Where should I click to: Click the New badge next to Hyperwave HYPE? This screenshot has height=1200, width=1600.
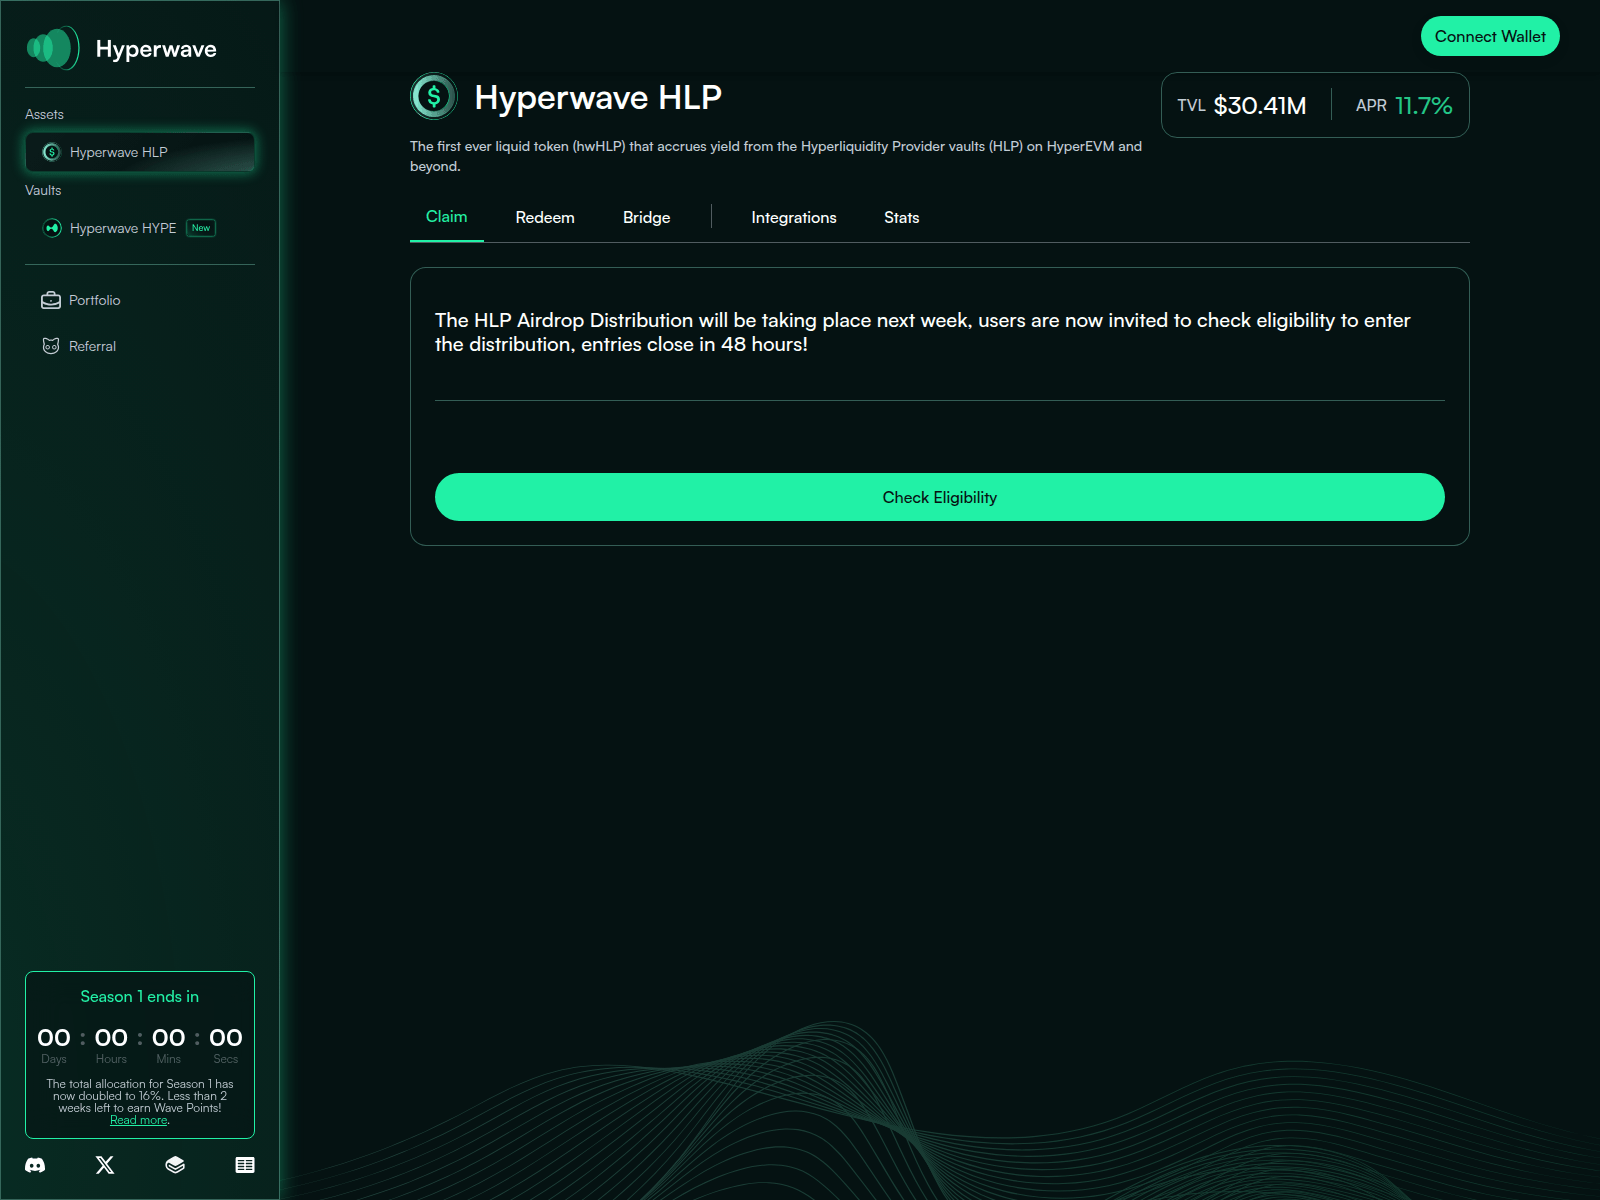point(200,228)
